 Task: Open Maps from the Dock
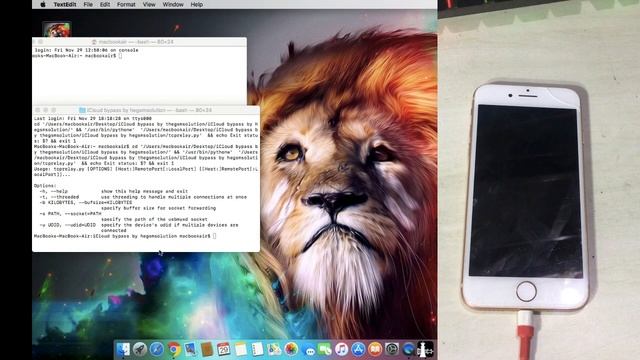click(274, 349)
